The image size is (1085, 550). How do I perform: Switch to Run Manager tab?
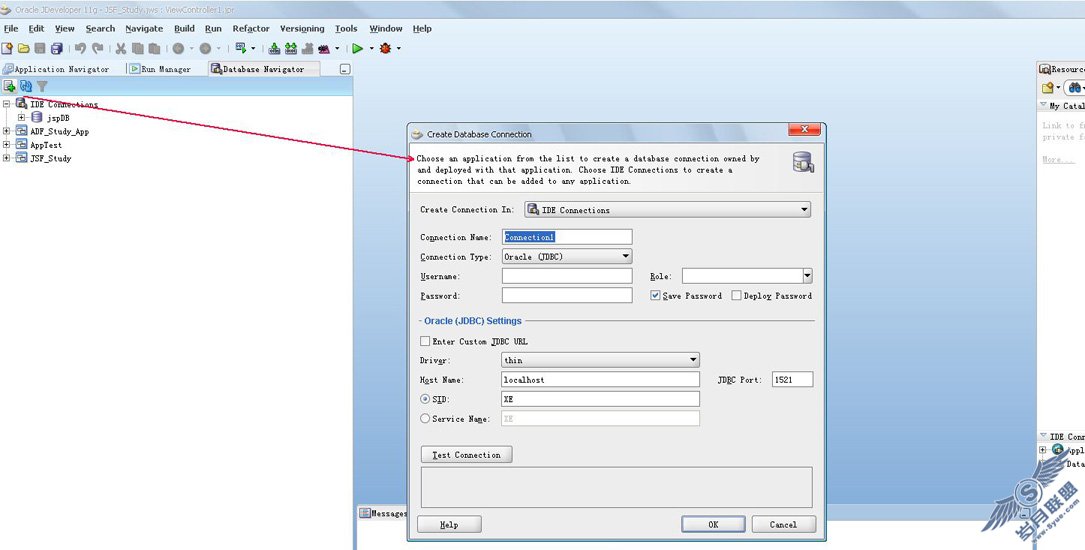(161, 69)
